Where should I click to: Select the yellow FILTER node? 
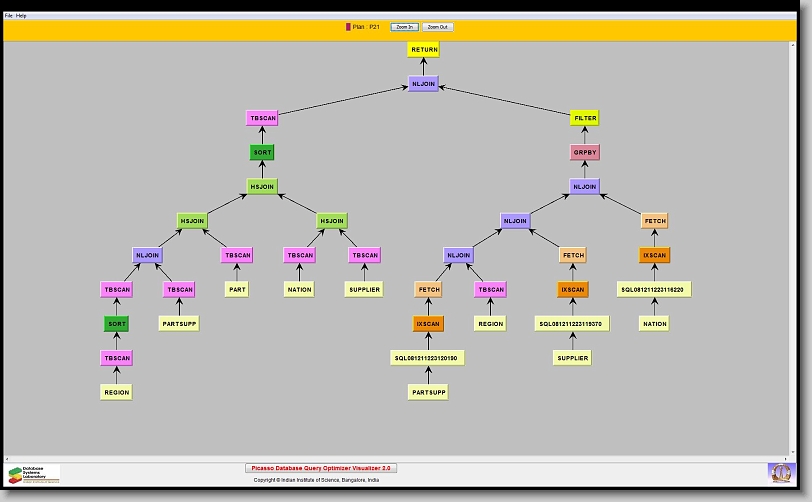click(x=585, y=118)
